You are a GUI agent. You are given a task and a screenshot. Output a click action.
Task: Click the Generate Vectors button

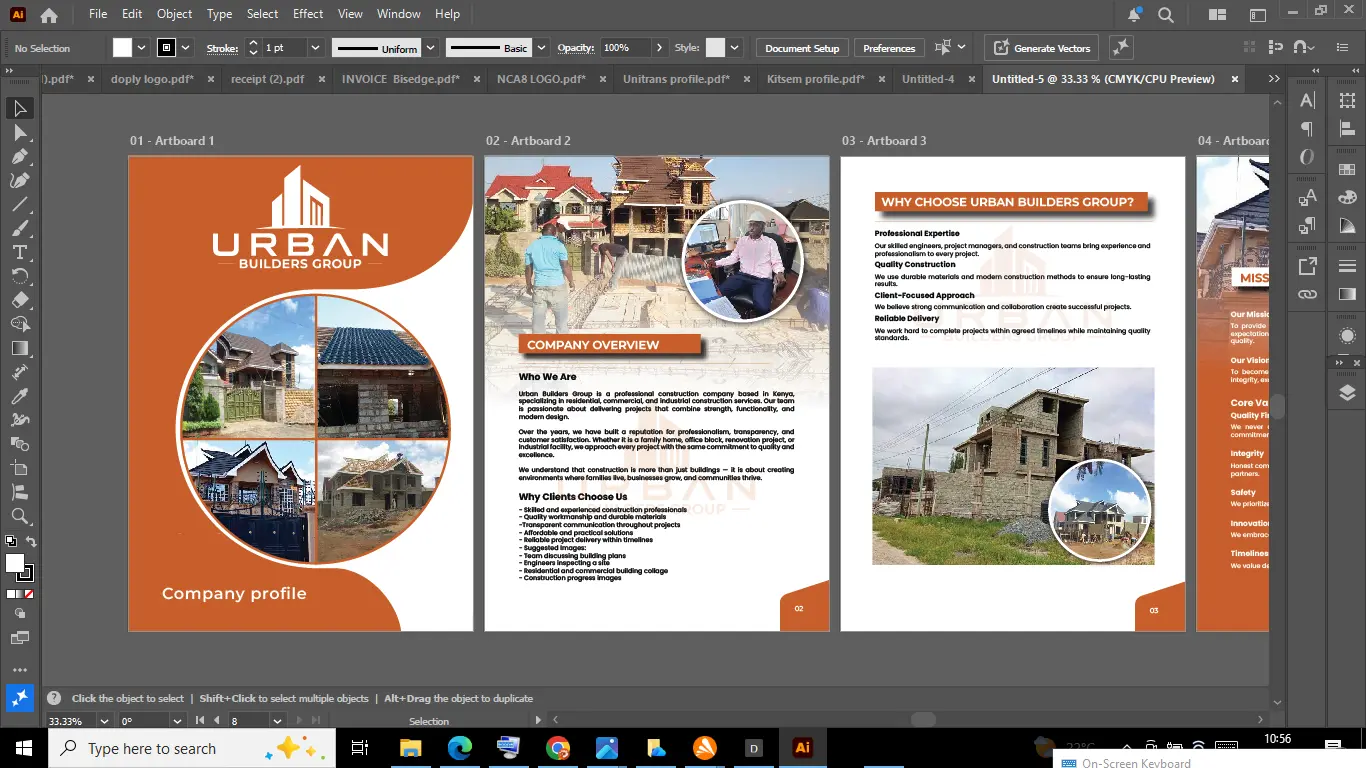click(1042, 48)
